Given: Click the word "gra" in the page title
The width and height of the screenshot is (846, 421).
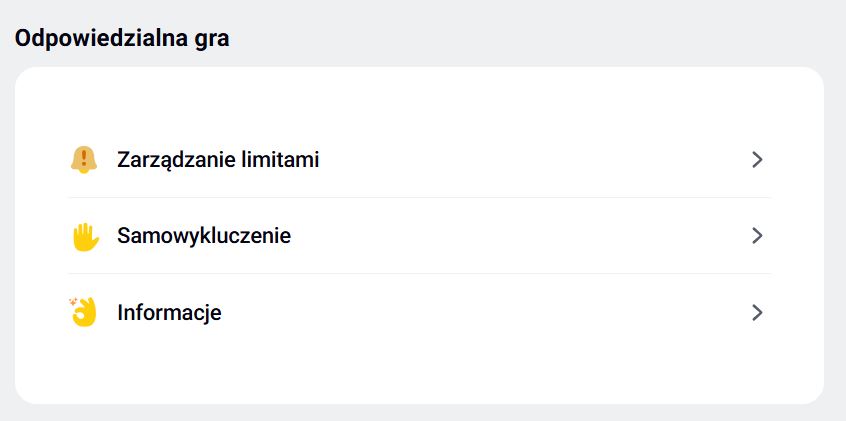Looking at the screenshot, I should 212,40.
